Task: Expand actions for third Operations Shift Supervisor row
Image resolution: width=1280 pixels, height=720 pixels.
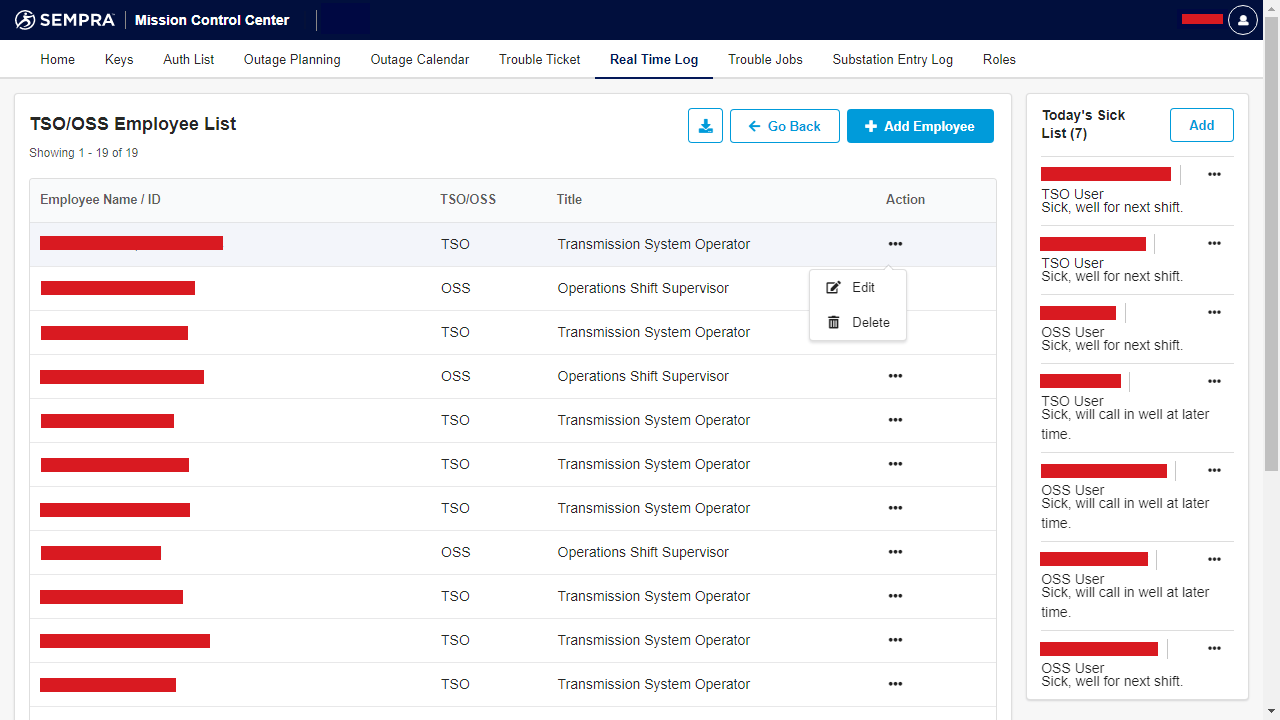Action: click(x=895, y=552)
